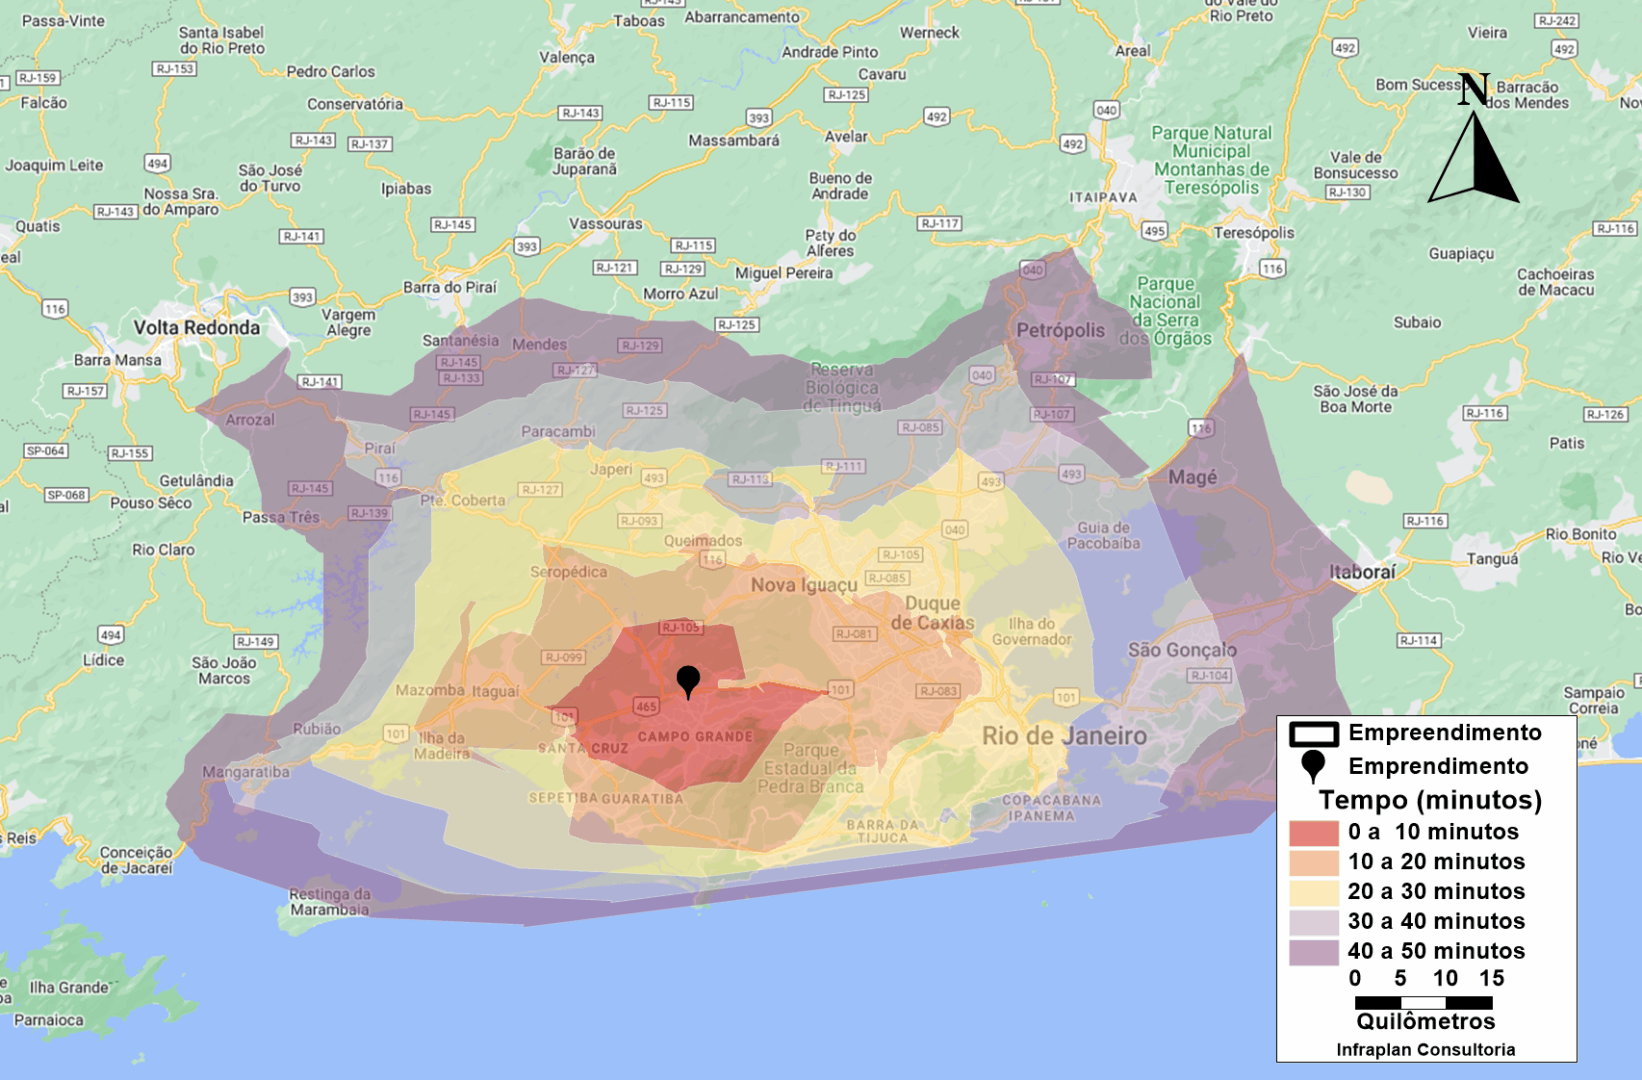The width and height of the screenshot is (1642, 1080).
Task: Pick the red 0 a 10 minutos swatch
Action: [x=1313, y=832]
